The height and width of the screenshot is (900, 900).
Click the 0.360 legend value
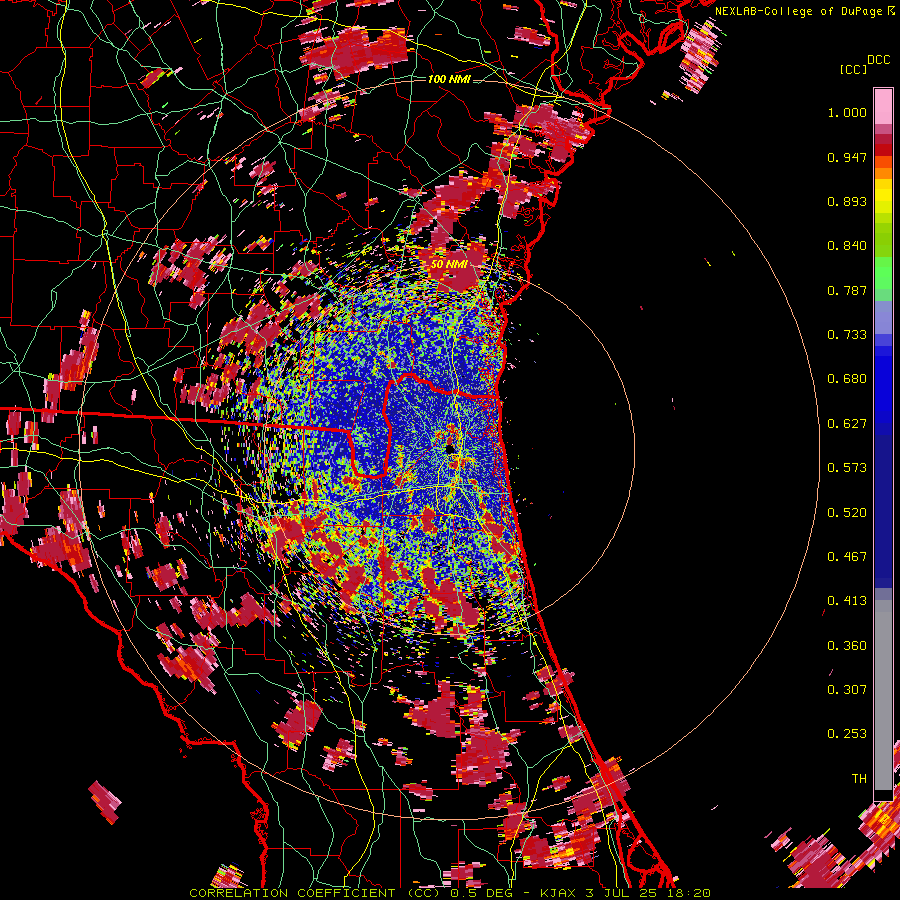pyautogui.click(x=847, y=646)
